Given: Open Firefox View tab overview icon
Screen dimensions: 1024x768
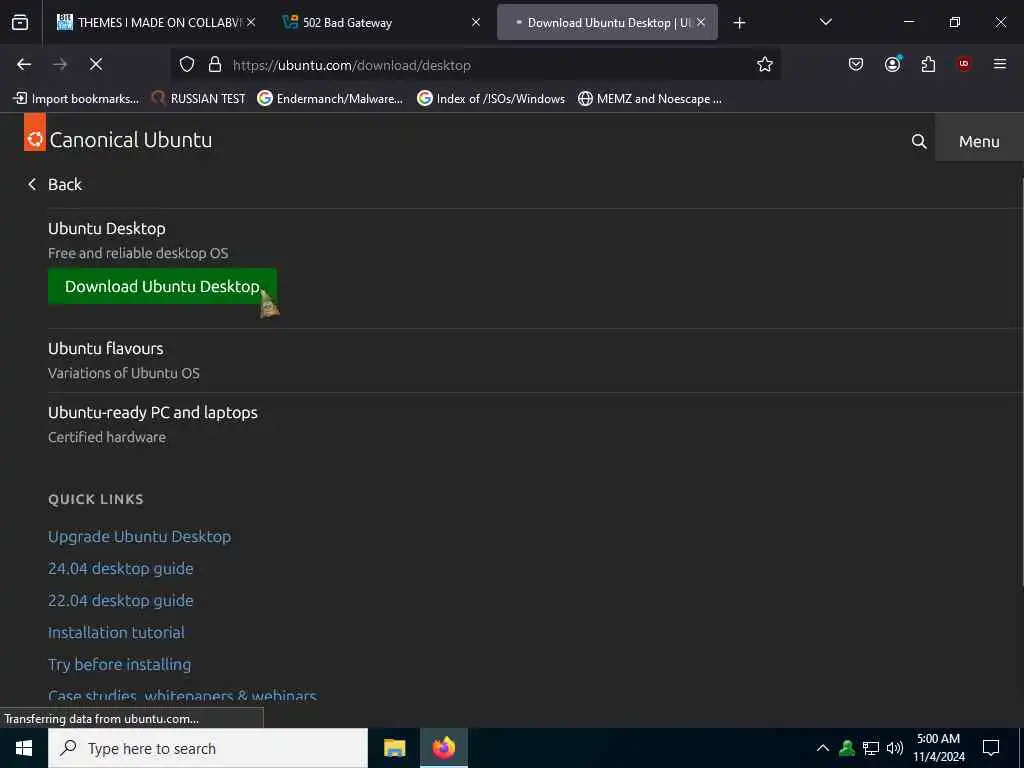Looking at the screenshot, I should pyautogui.click(x=20, y=23).
